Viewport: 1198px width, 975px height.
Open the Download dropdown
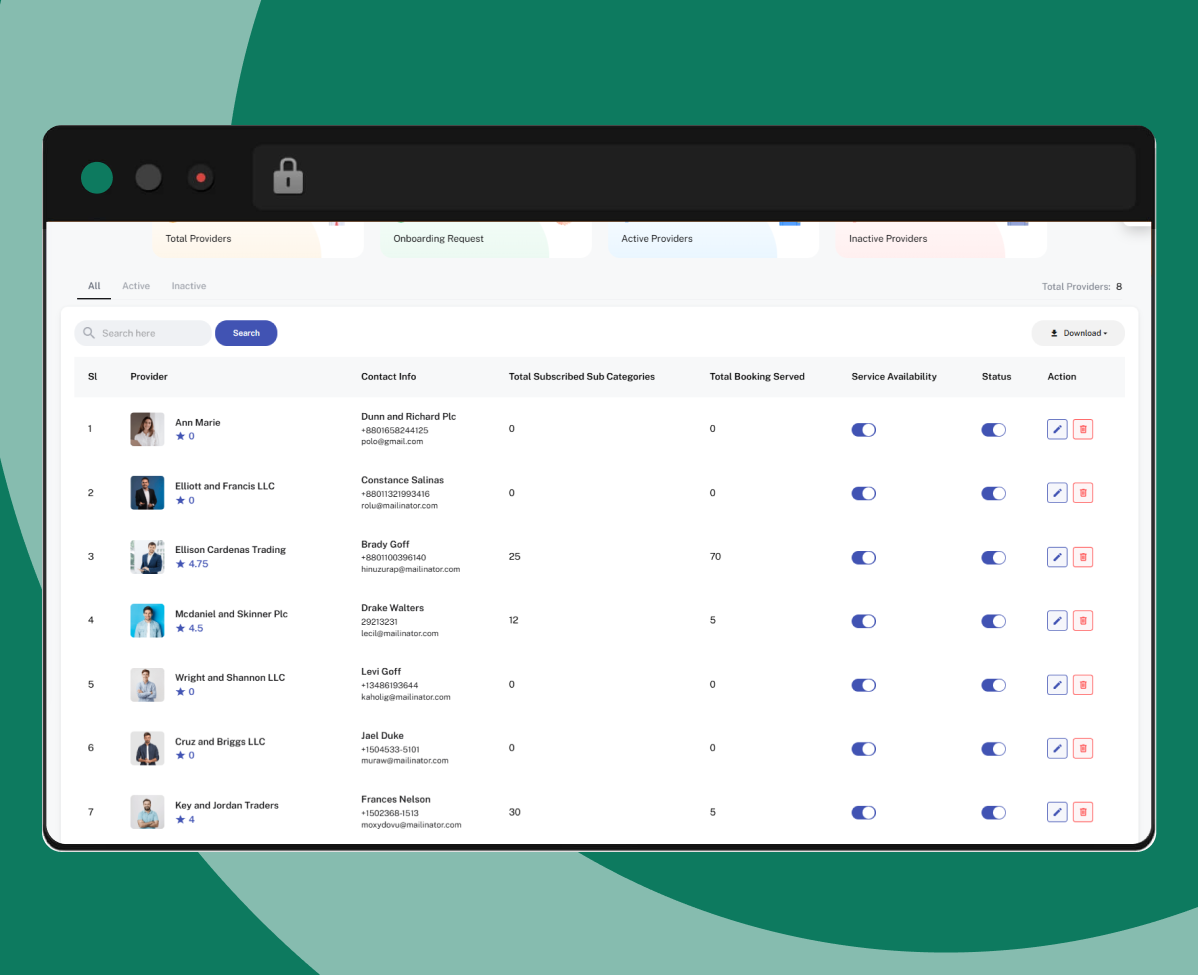coord(1078,333)
